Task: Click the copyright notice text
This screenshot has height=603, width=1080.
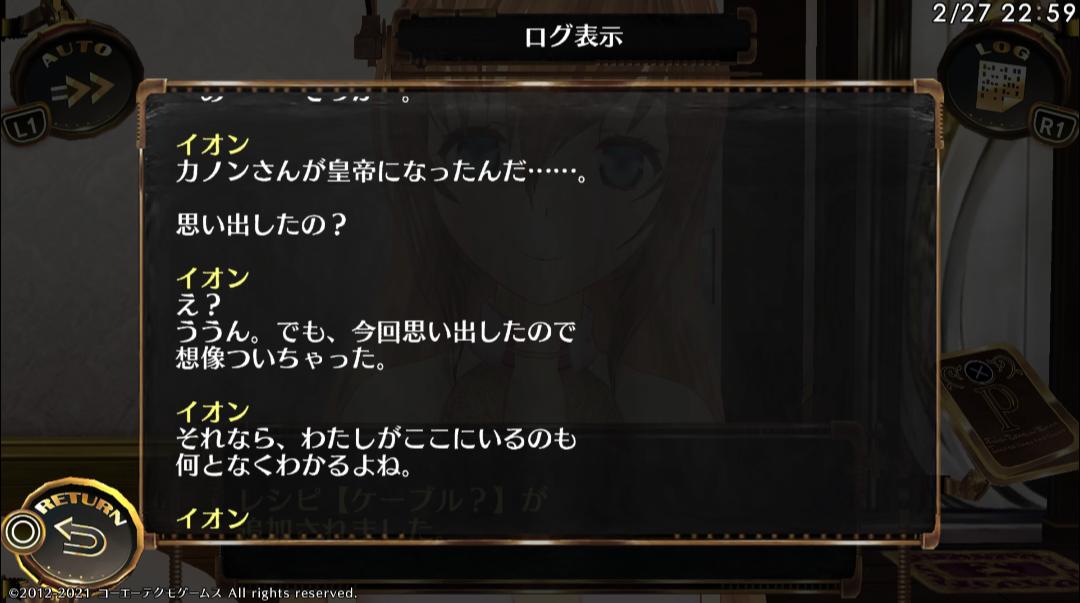Action: [x=183, y=593]
